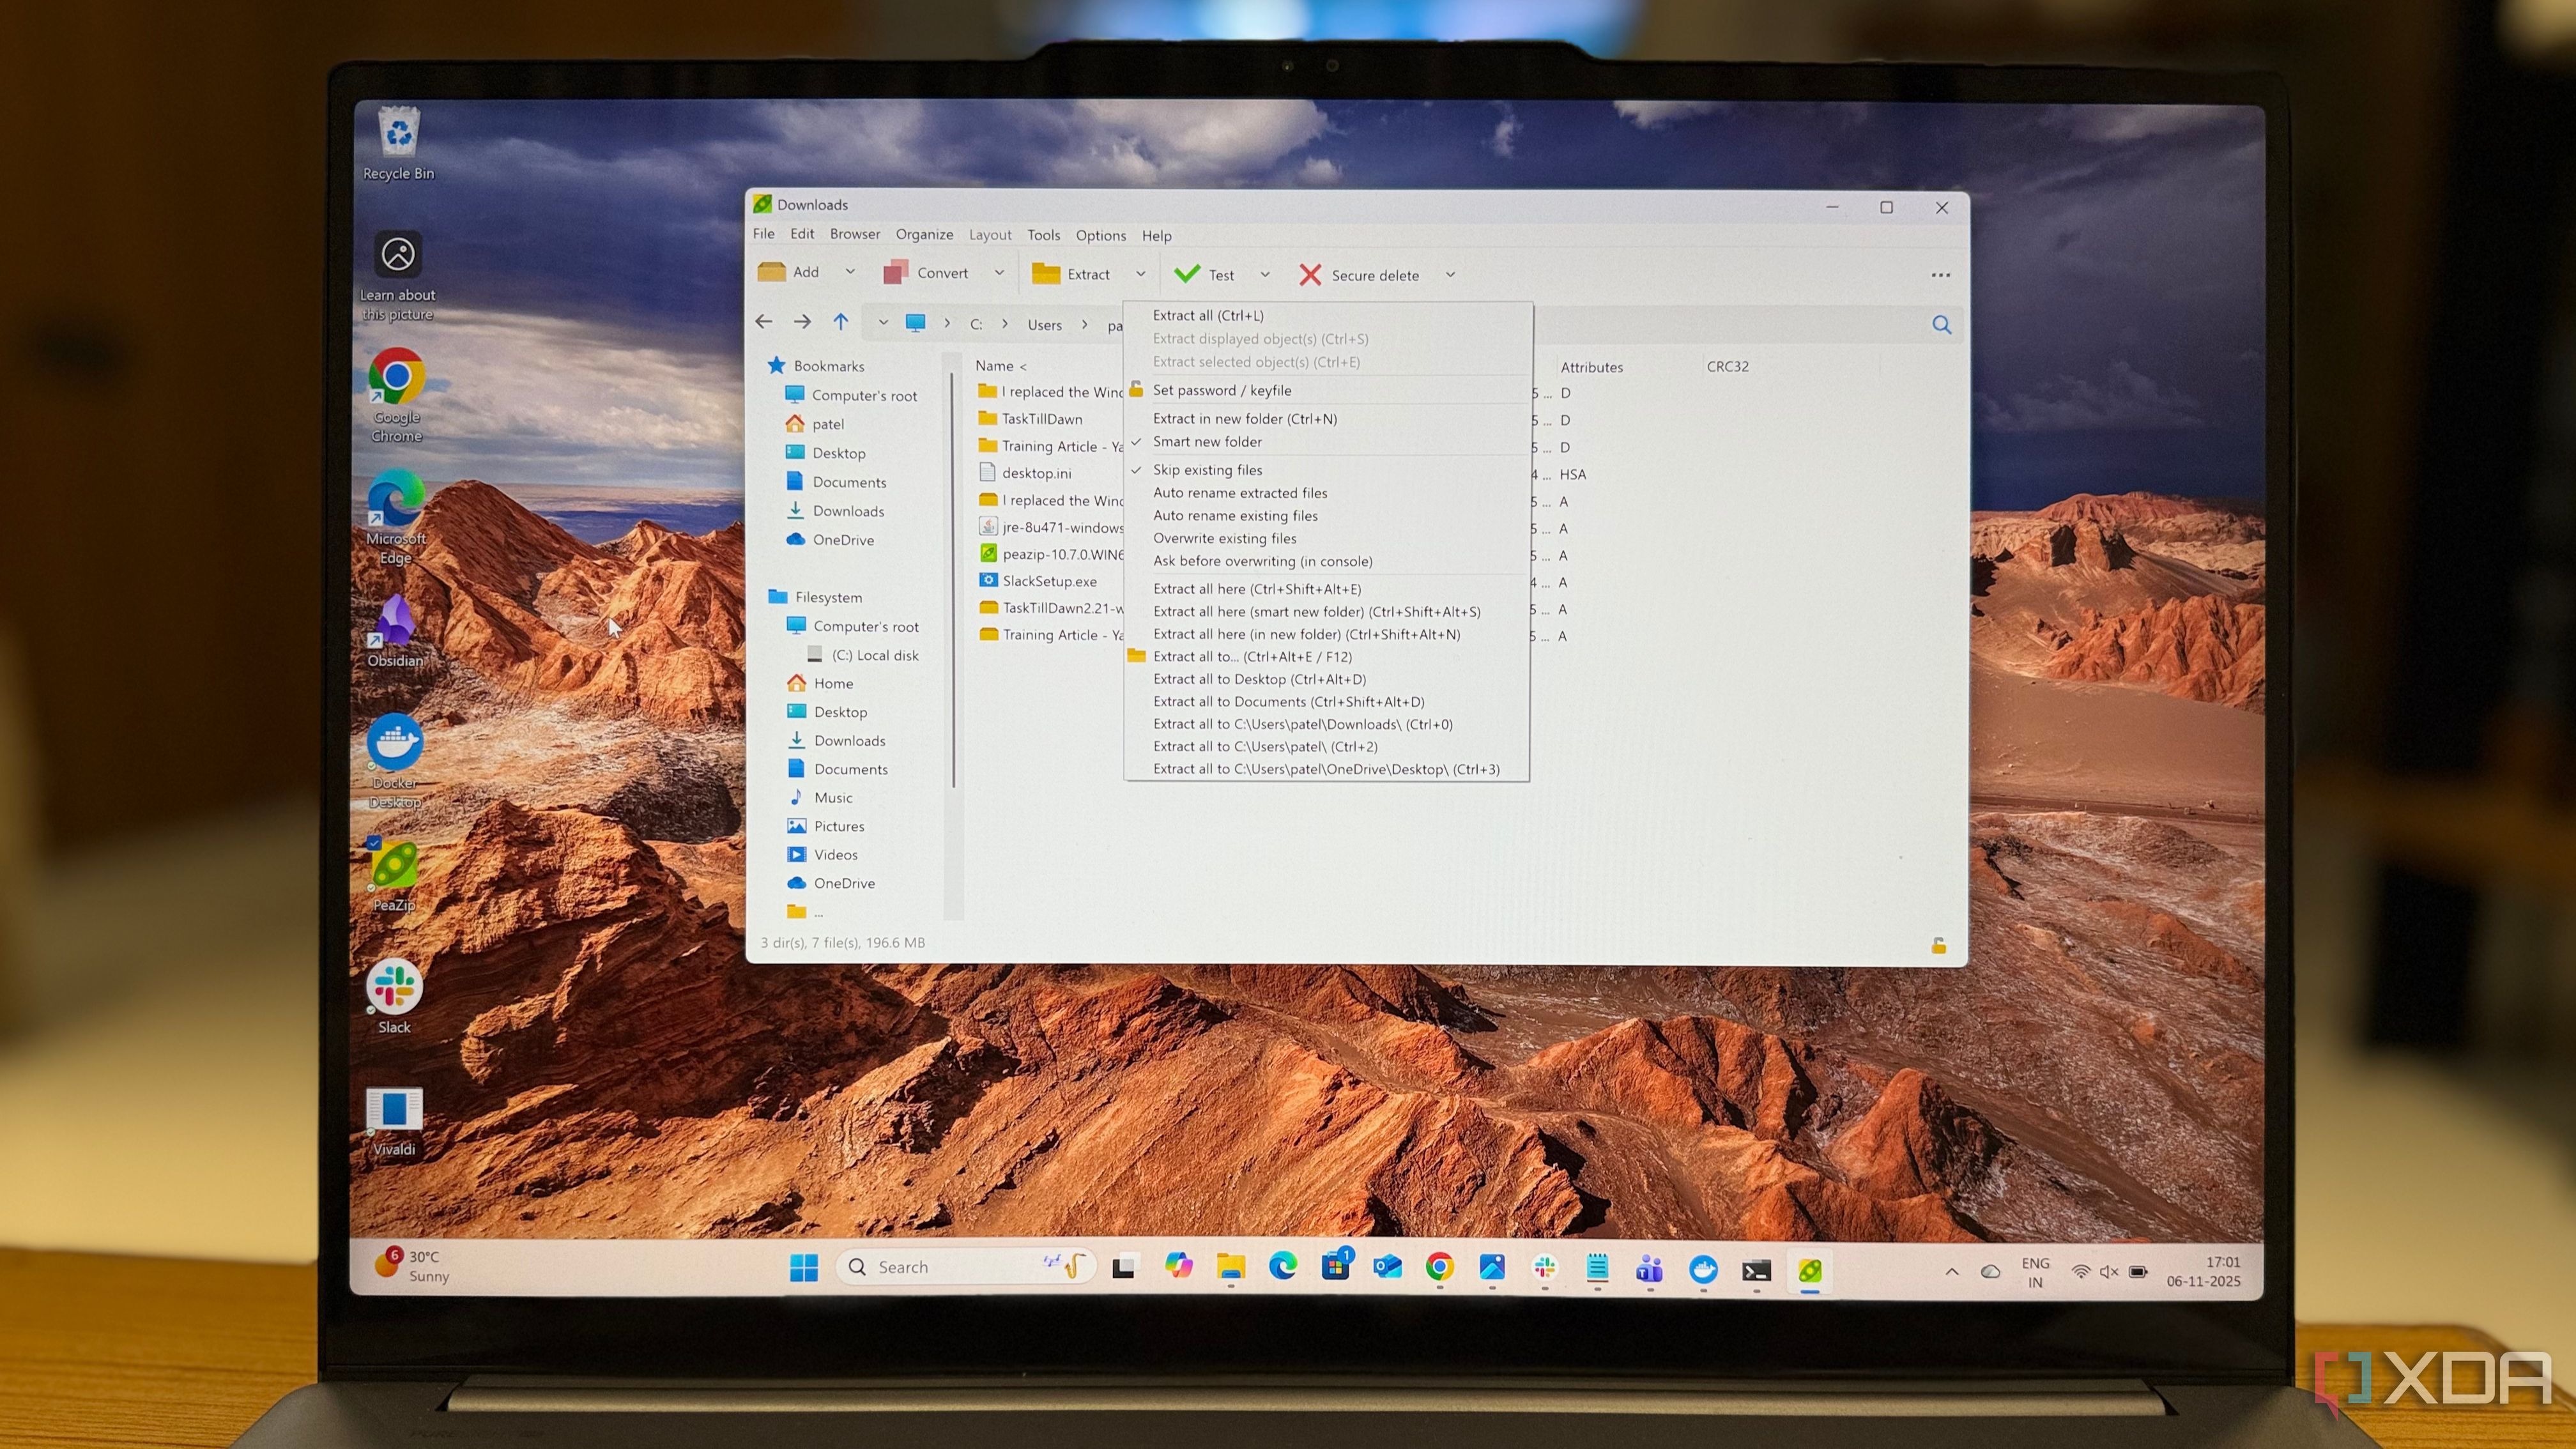Select Extract all to Desktop
The width and height of the screenshot is (2576, 1449).
(x=1261, y=679)
